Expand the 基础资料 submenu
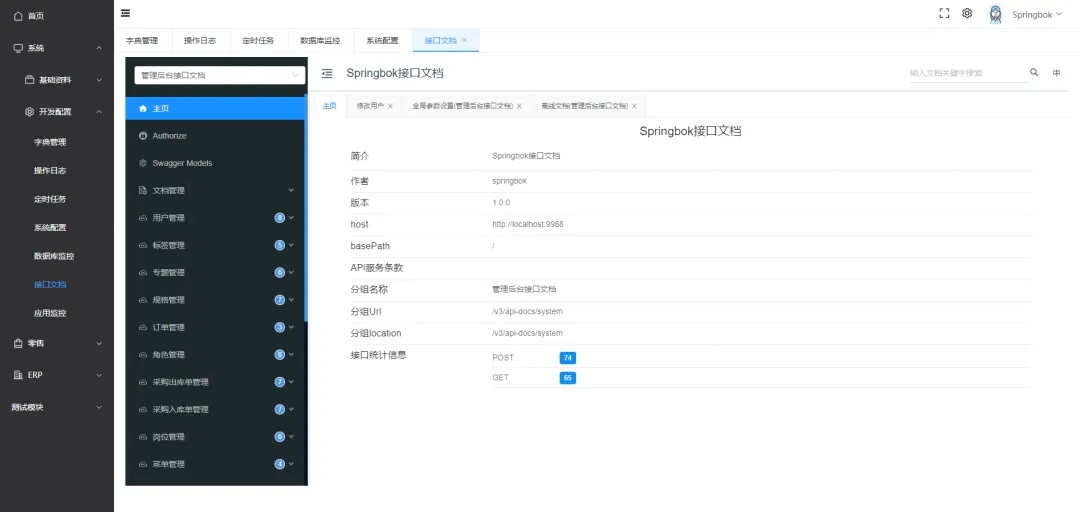1080x512 pixels. pos(56,80)
